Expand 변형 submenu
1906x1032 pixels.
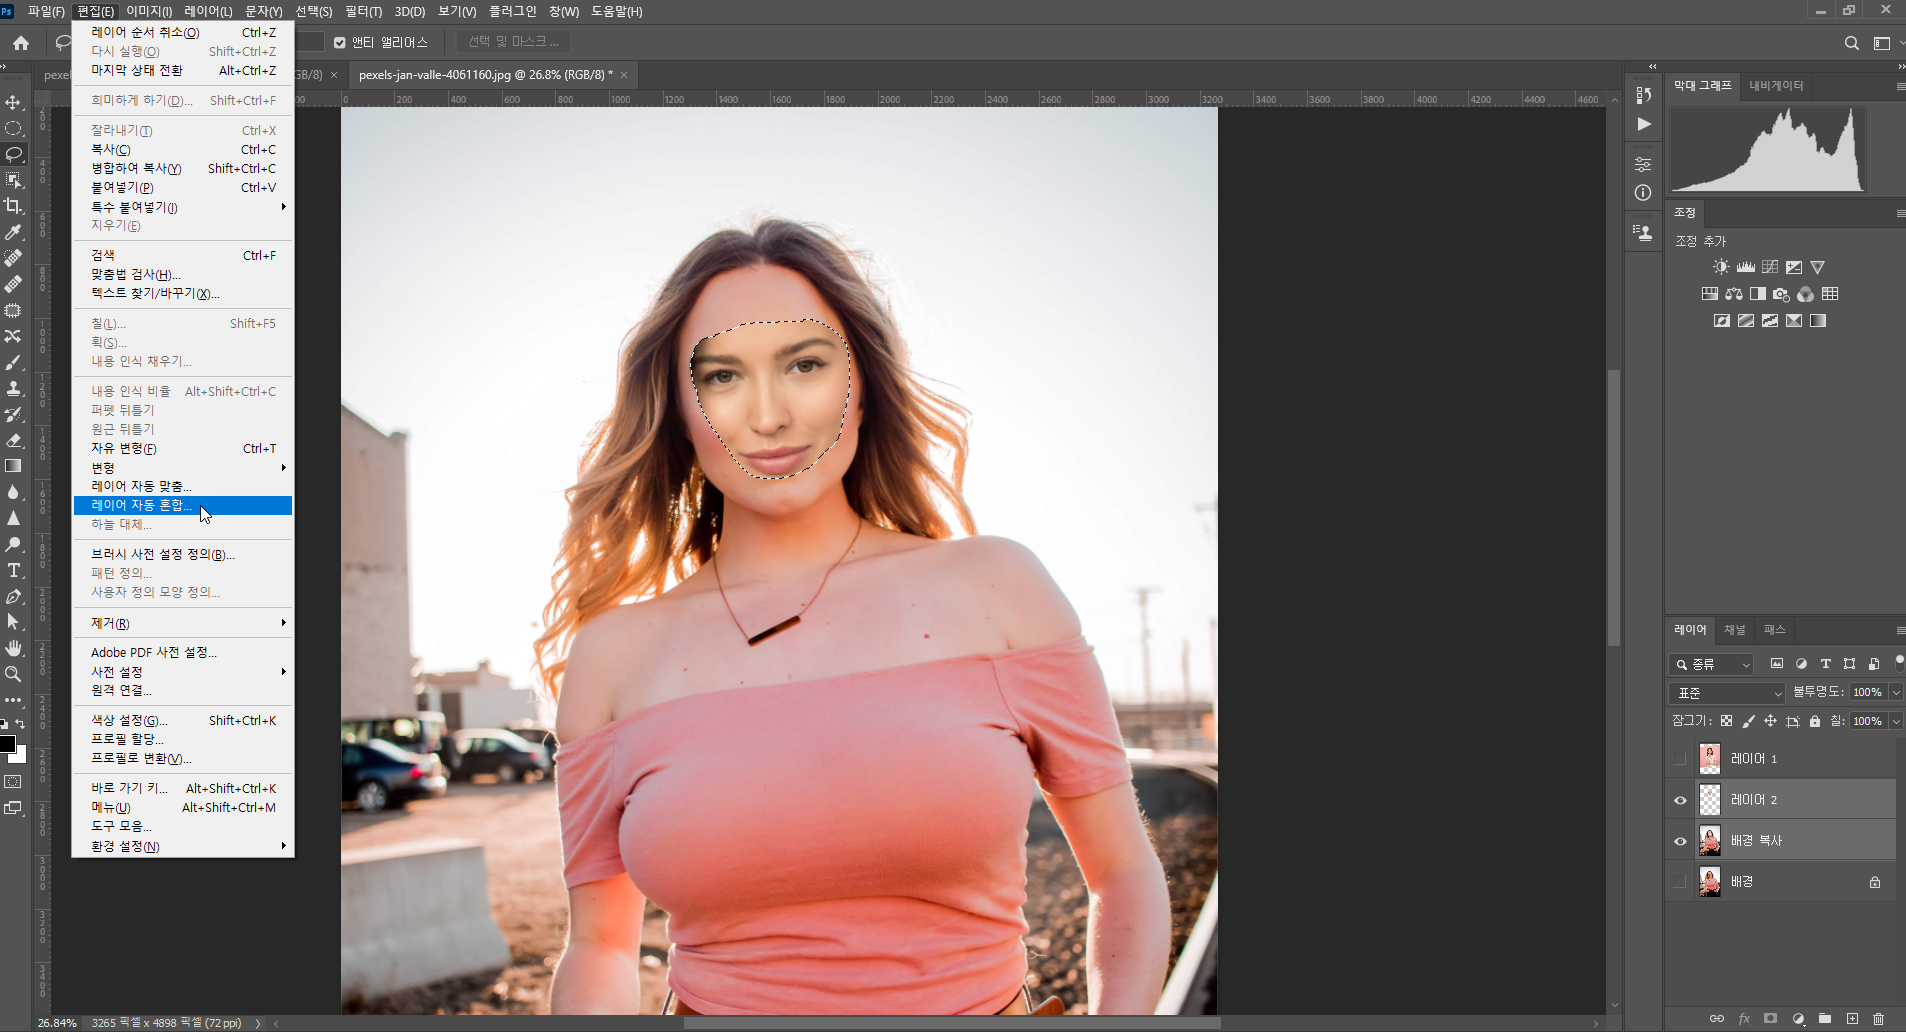183,467
